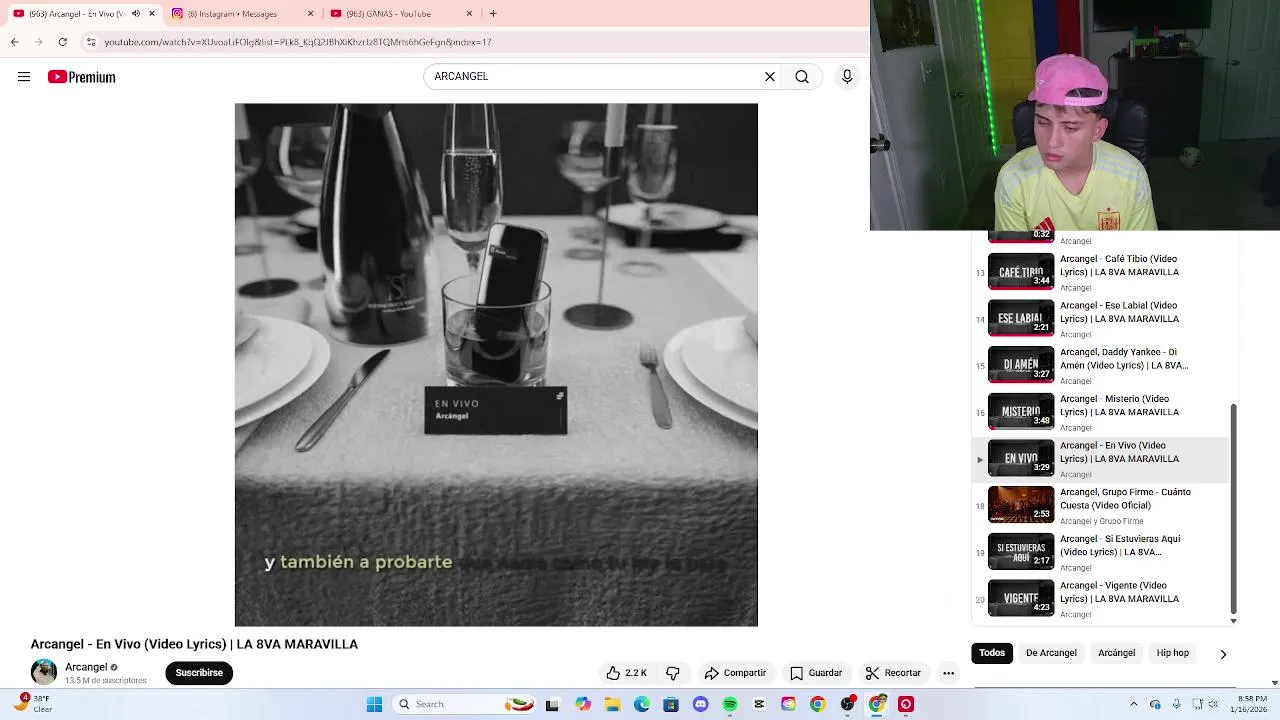Open the weather widget showing 38°F
The width and height of the screenshot is (1280, 720).
(x=32, y=704)
